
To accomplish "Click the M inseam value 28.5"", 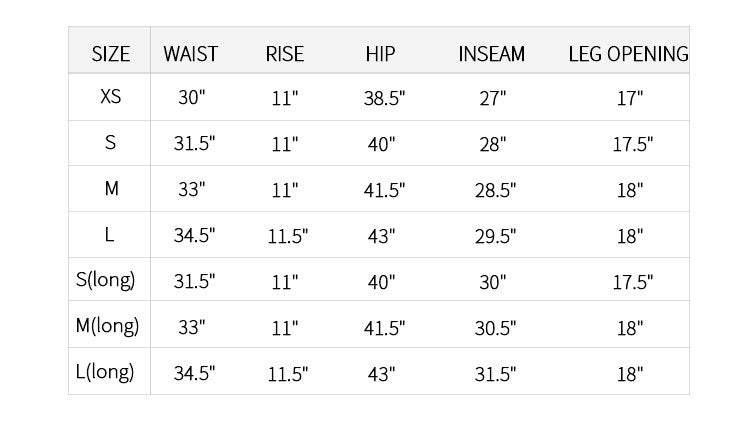I will [x=496, y=190].
